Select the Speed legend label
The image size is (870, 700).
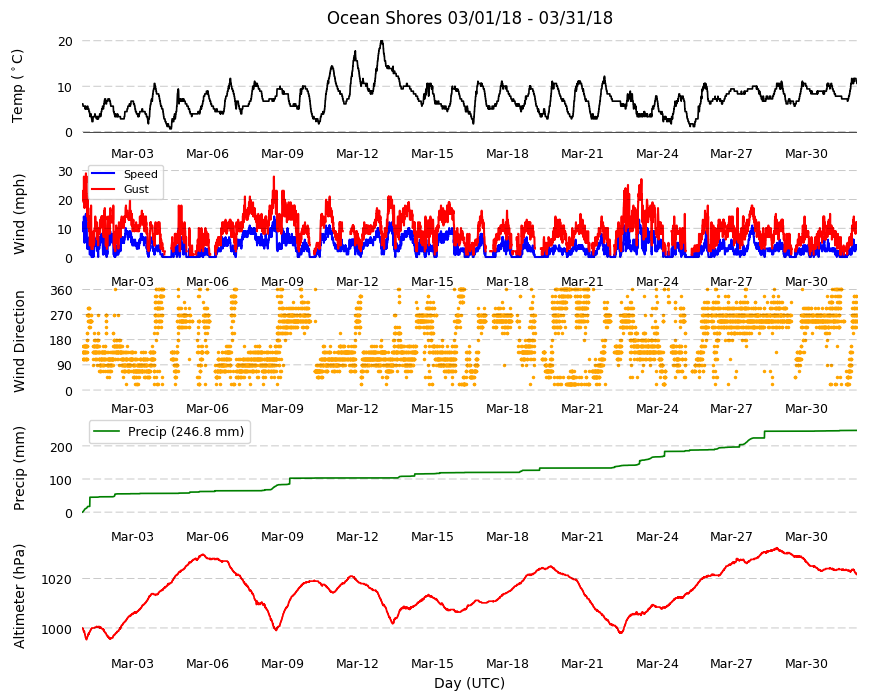pyautogui.click(x=140, y=174)
